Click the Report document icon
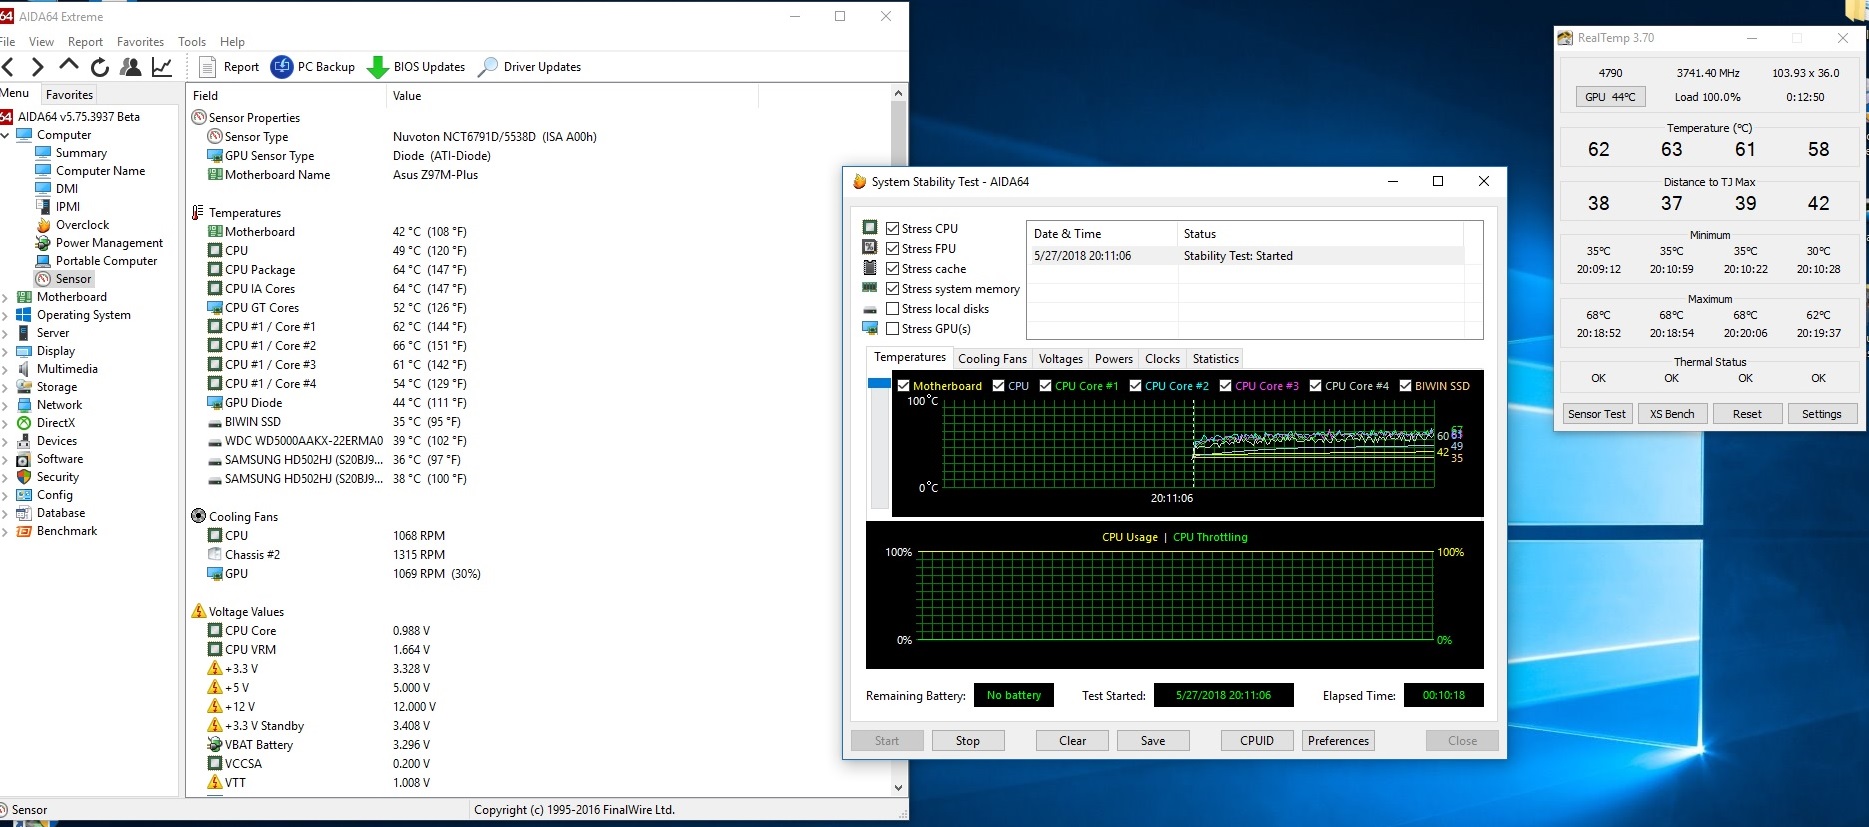The image size is (1869, 827). click(208, 67)
